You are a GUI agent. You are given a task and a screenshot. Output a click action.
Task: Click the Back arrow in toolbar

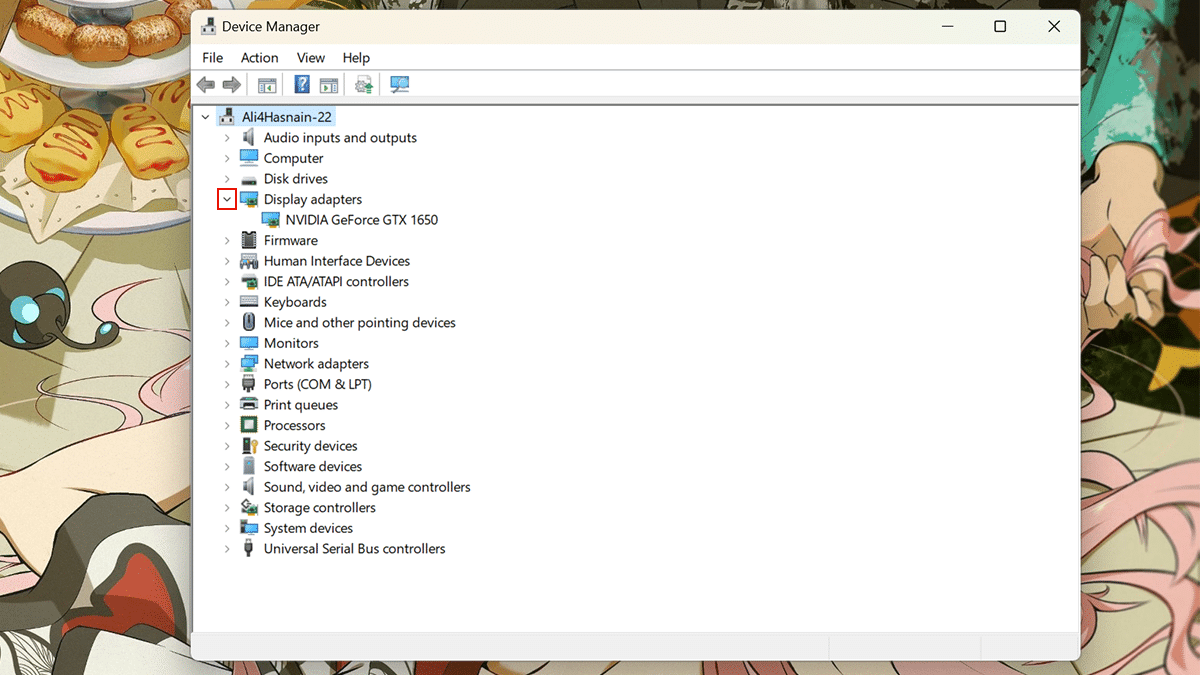206,85
